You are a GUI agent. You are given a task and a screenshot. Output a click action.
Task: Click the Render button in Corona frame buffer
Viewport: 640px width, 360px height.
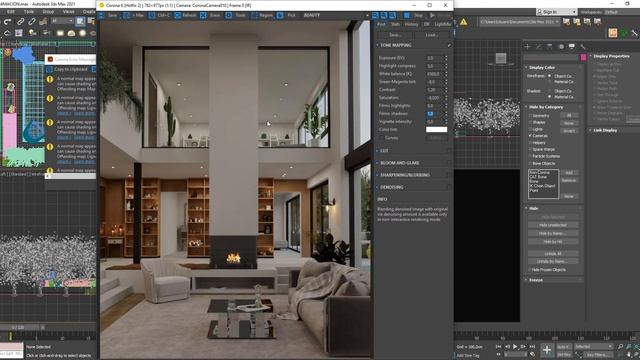440,15
